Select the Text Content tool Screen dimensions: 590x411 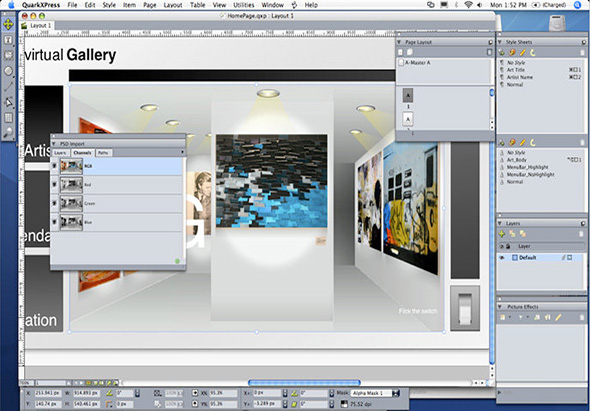point(8,40)
